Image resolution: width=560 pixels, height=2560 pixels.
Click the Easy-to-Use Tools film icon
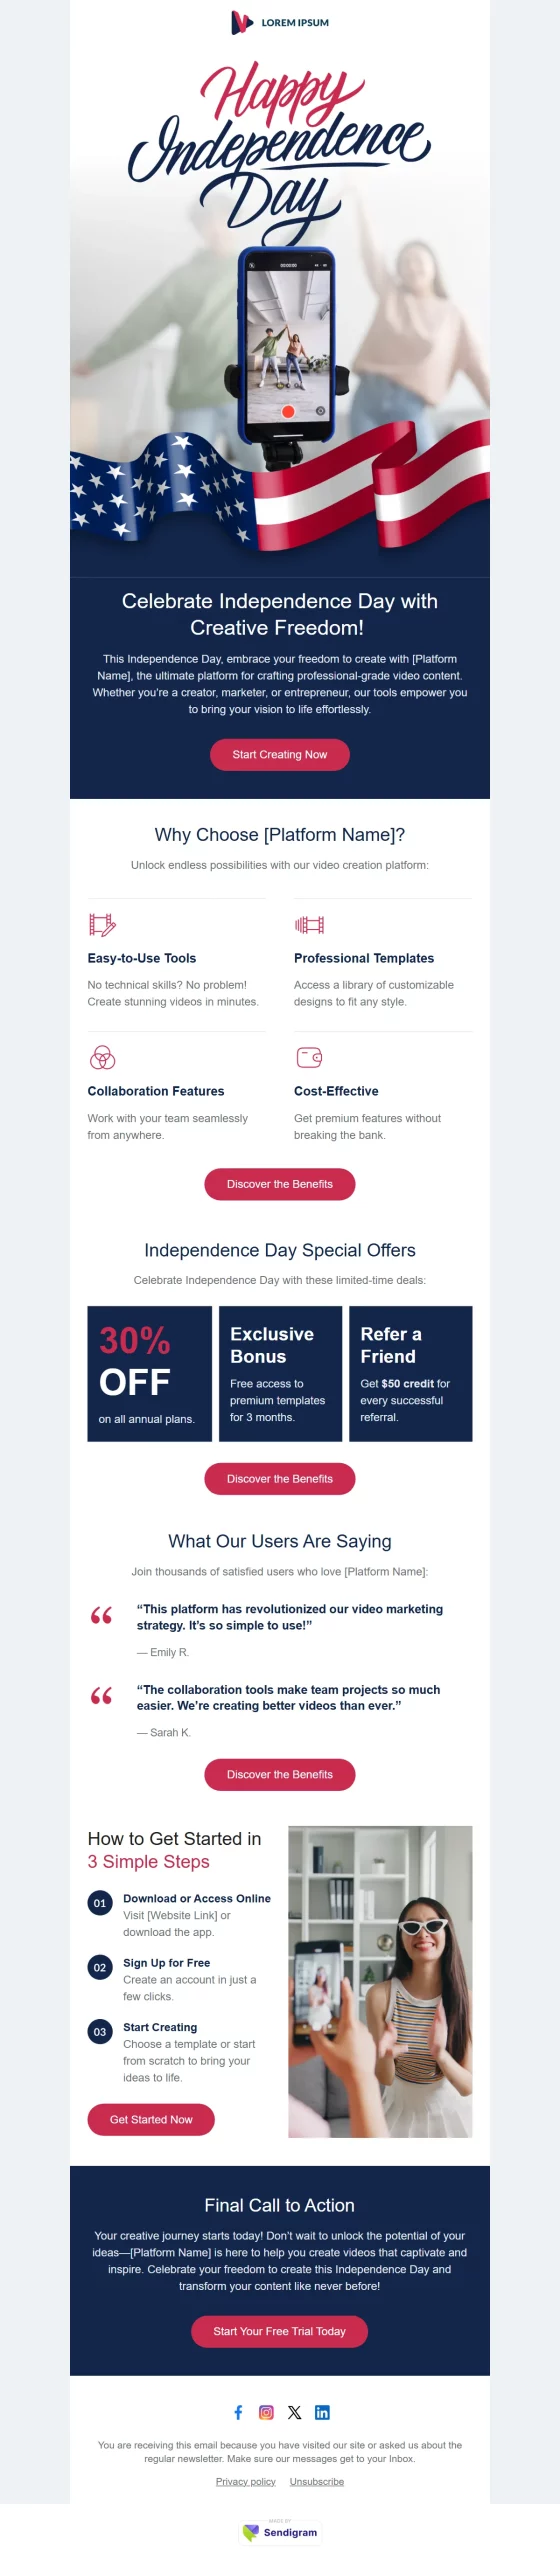[x=102, y=924]
